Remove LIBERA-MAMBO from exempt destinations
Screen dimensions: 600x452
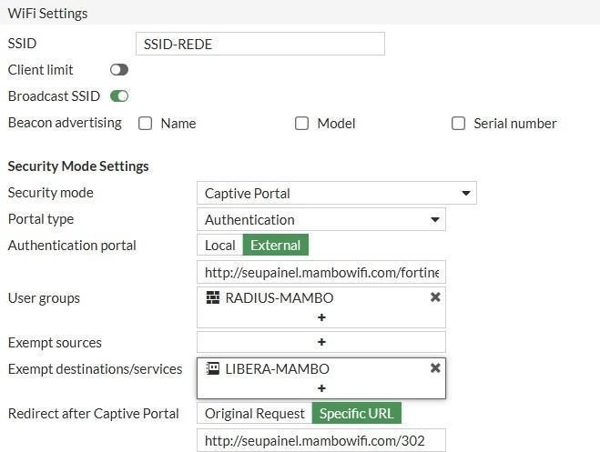click(435, 368)
